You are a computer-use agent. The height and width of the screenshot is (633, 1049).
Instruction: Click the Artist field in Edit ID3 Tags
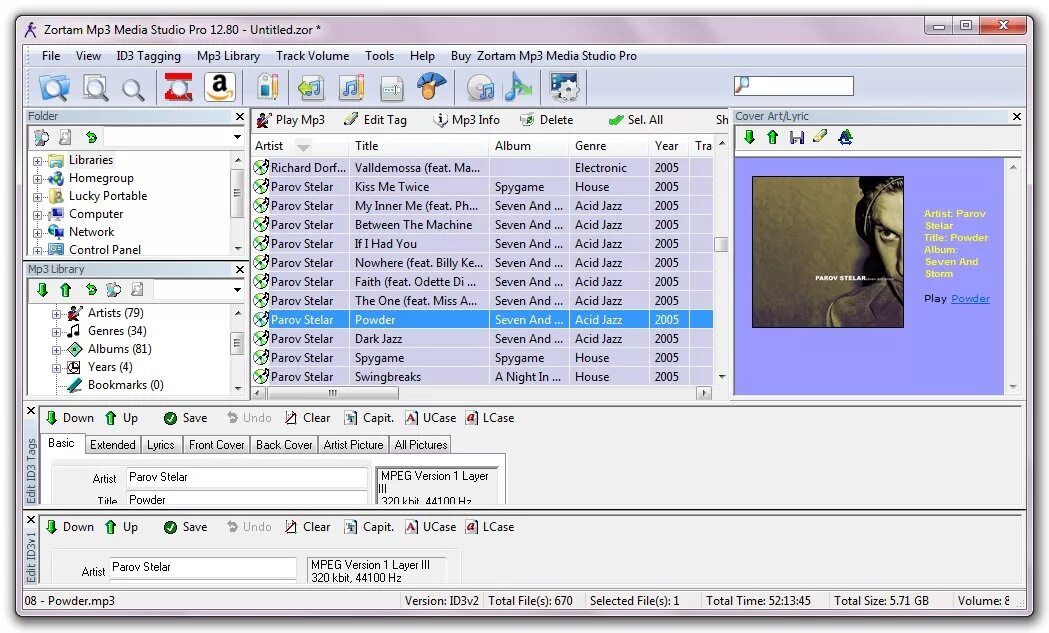(x=247, y=477)
